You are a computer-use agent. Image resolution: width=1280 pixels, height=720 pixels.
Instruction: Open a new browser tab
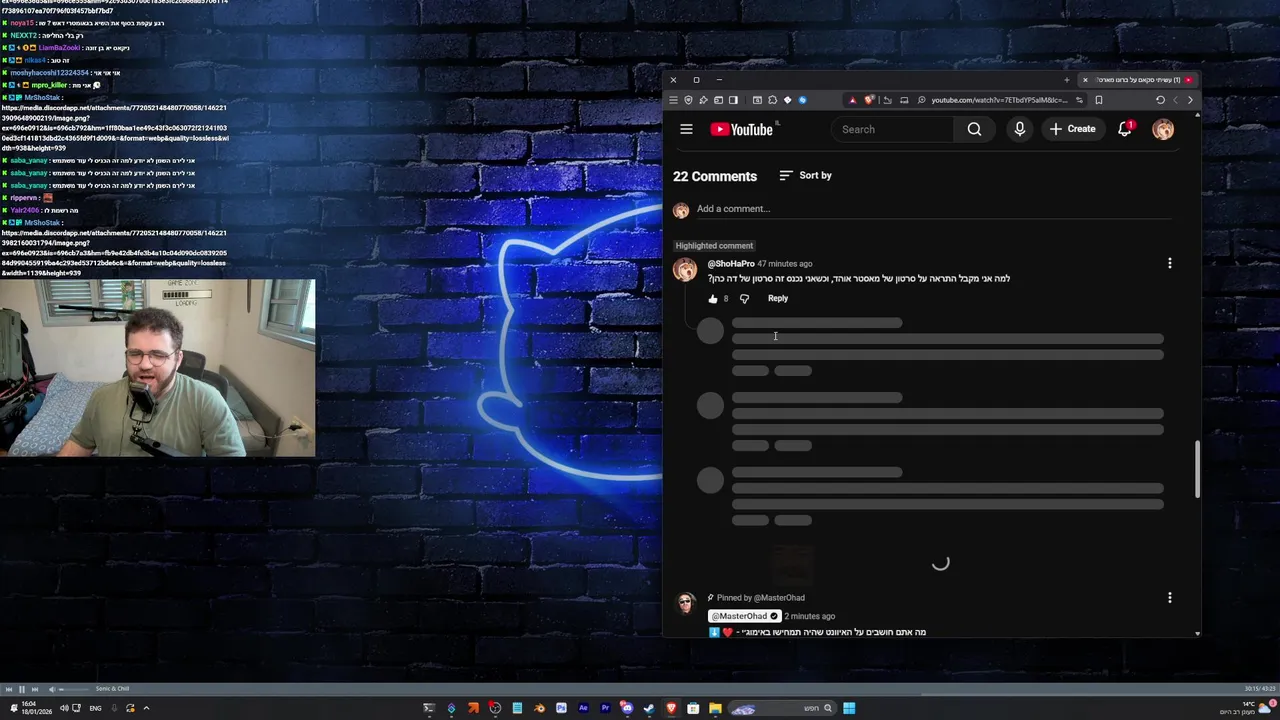1066,80
